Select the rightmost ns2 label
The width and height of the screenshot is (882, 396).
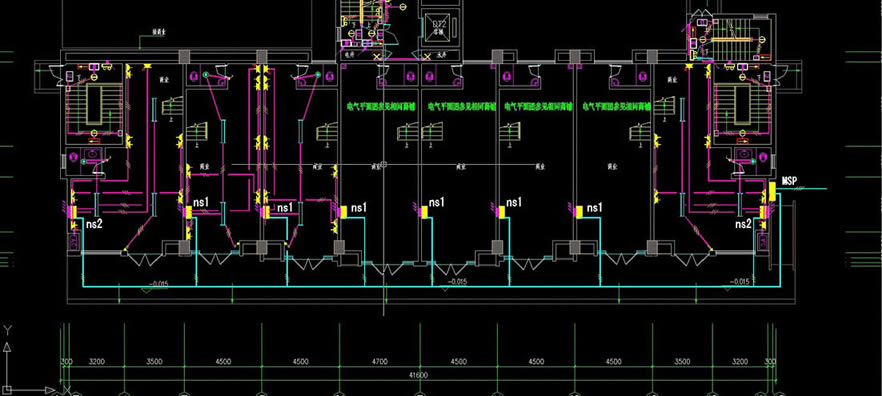(743, 224)
